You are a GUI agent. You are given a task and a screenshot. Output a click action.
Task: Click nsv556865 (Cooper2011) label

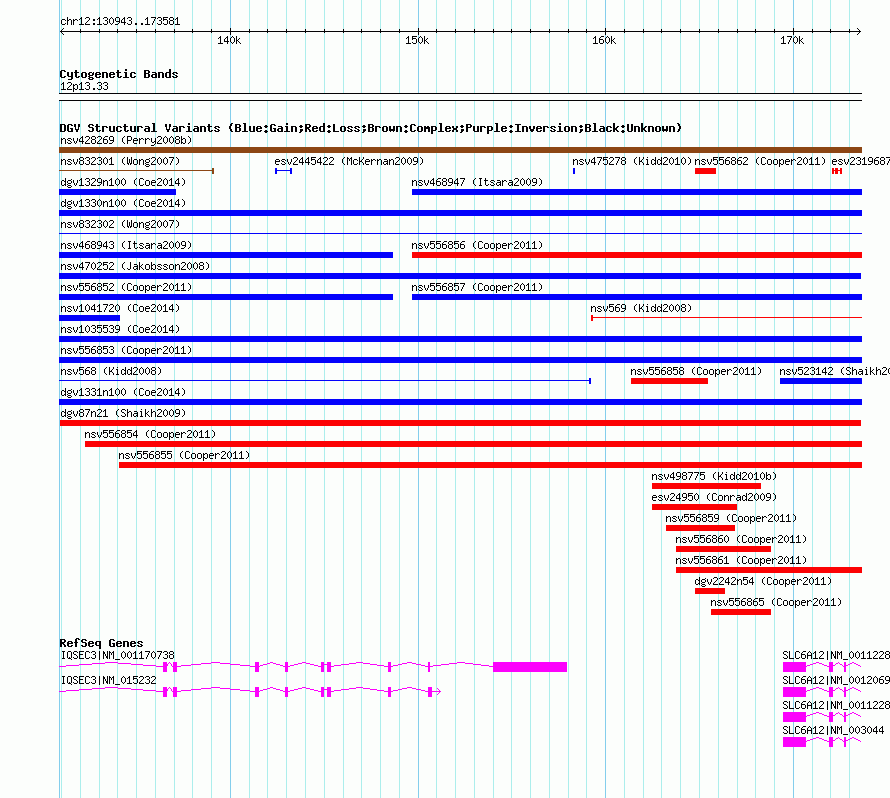click(x=776, y=602)
